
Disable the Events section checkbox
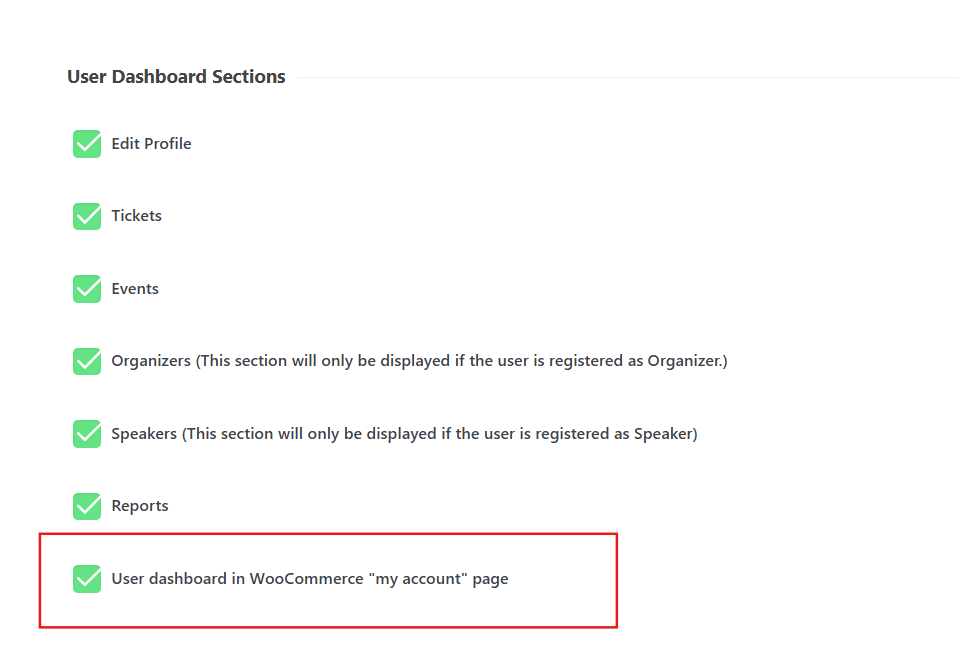tap(87, 289)
